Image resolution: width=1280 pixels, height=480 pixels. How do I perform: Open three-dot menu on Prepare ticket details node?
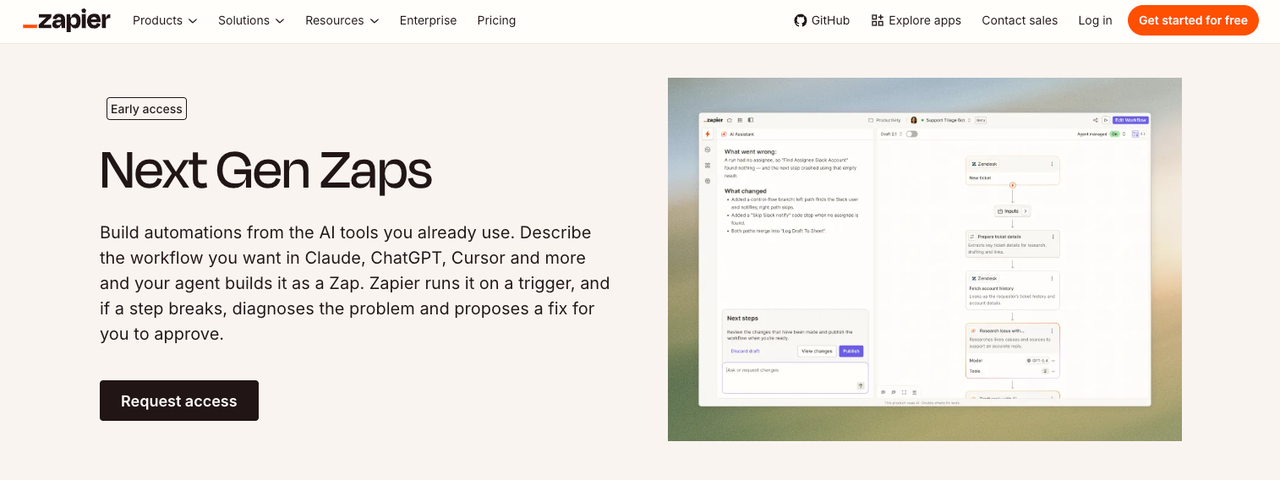pyautogui.click(x=1053, y=237)
